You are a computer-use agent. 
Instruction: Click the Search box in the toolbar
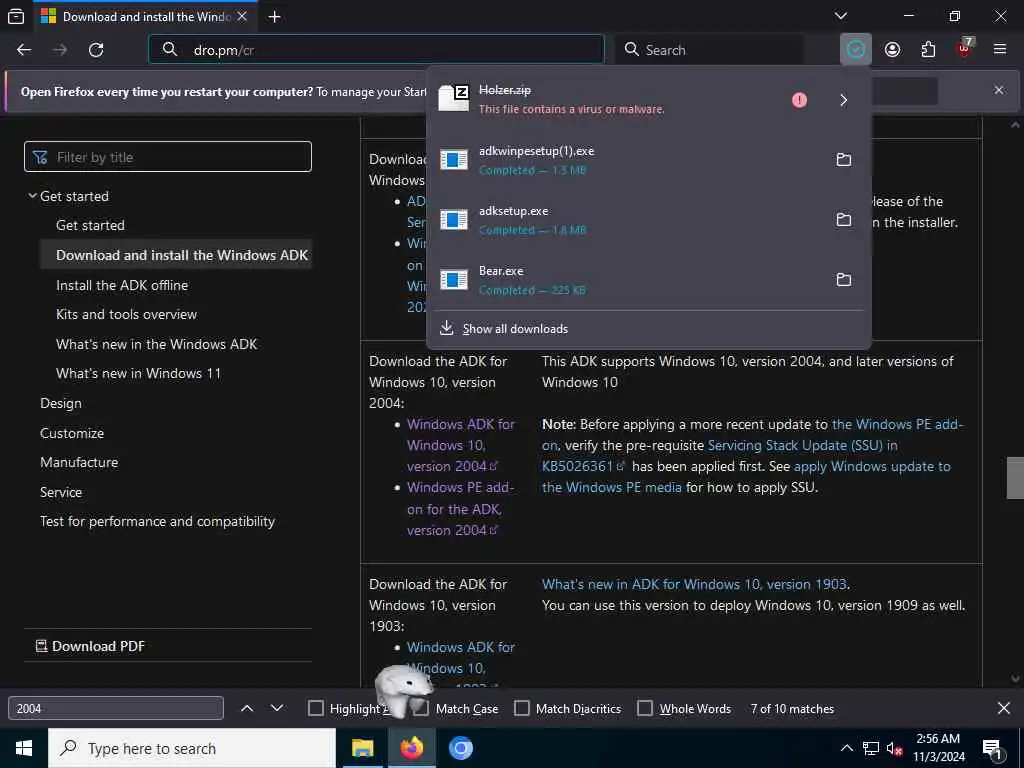(x=709, y=50)
